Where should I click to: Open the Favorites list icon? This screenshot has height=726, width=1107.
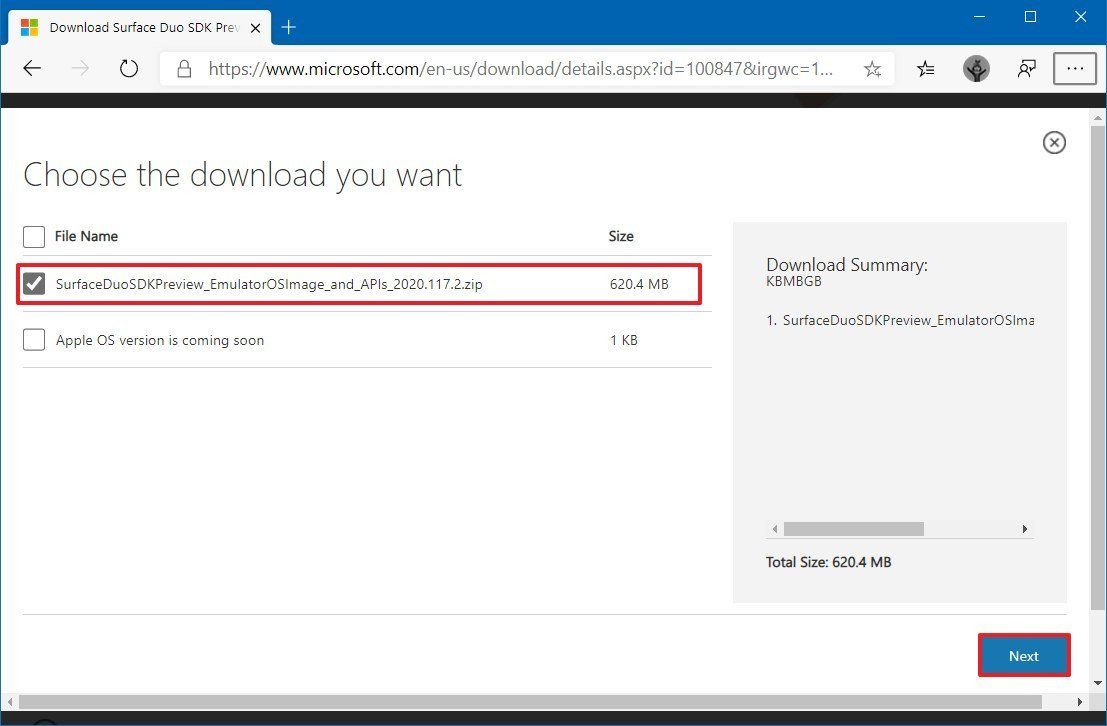pos(925,68)
